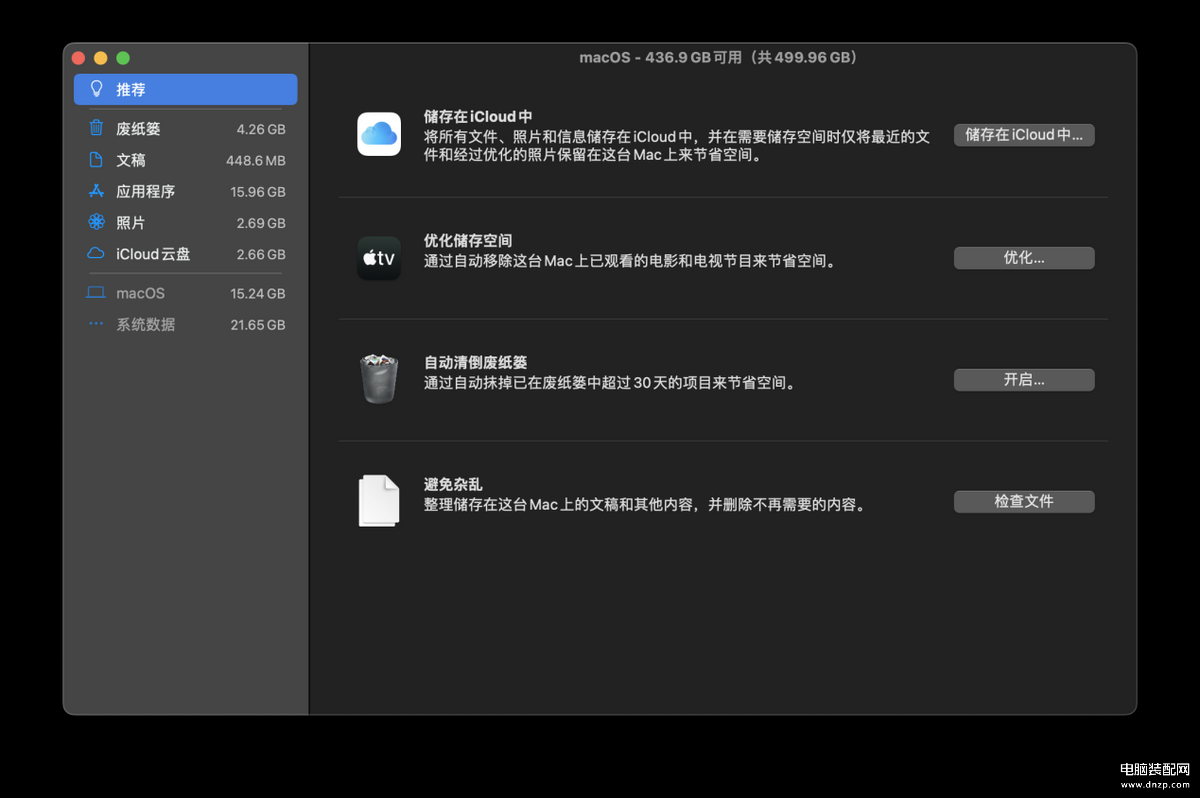Click the 15.24 GB size value
The image size is (1200, 798).
point(258,293)
